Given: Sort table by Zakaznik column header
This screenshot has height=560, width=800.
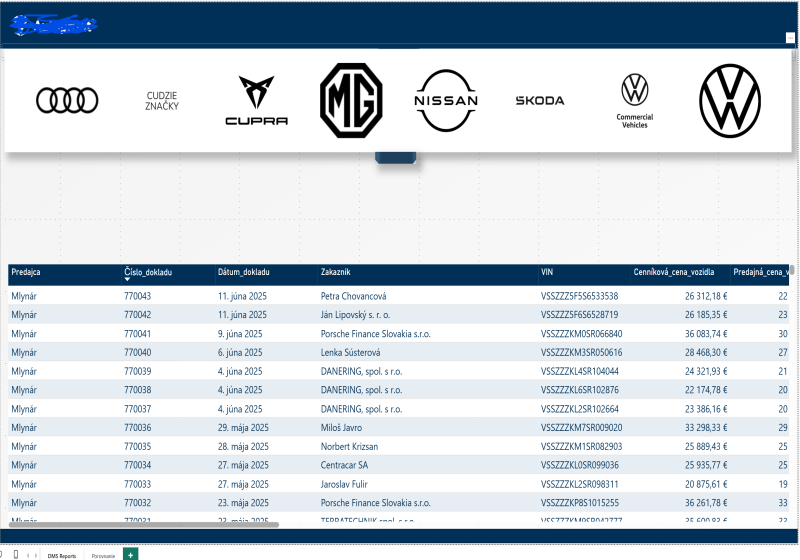Looking at the screenshot, I should [335, 272].
